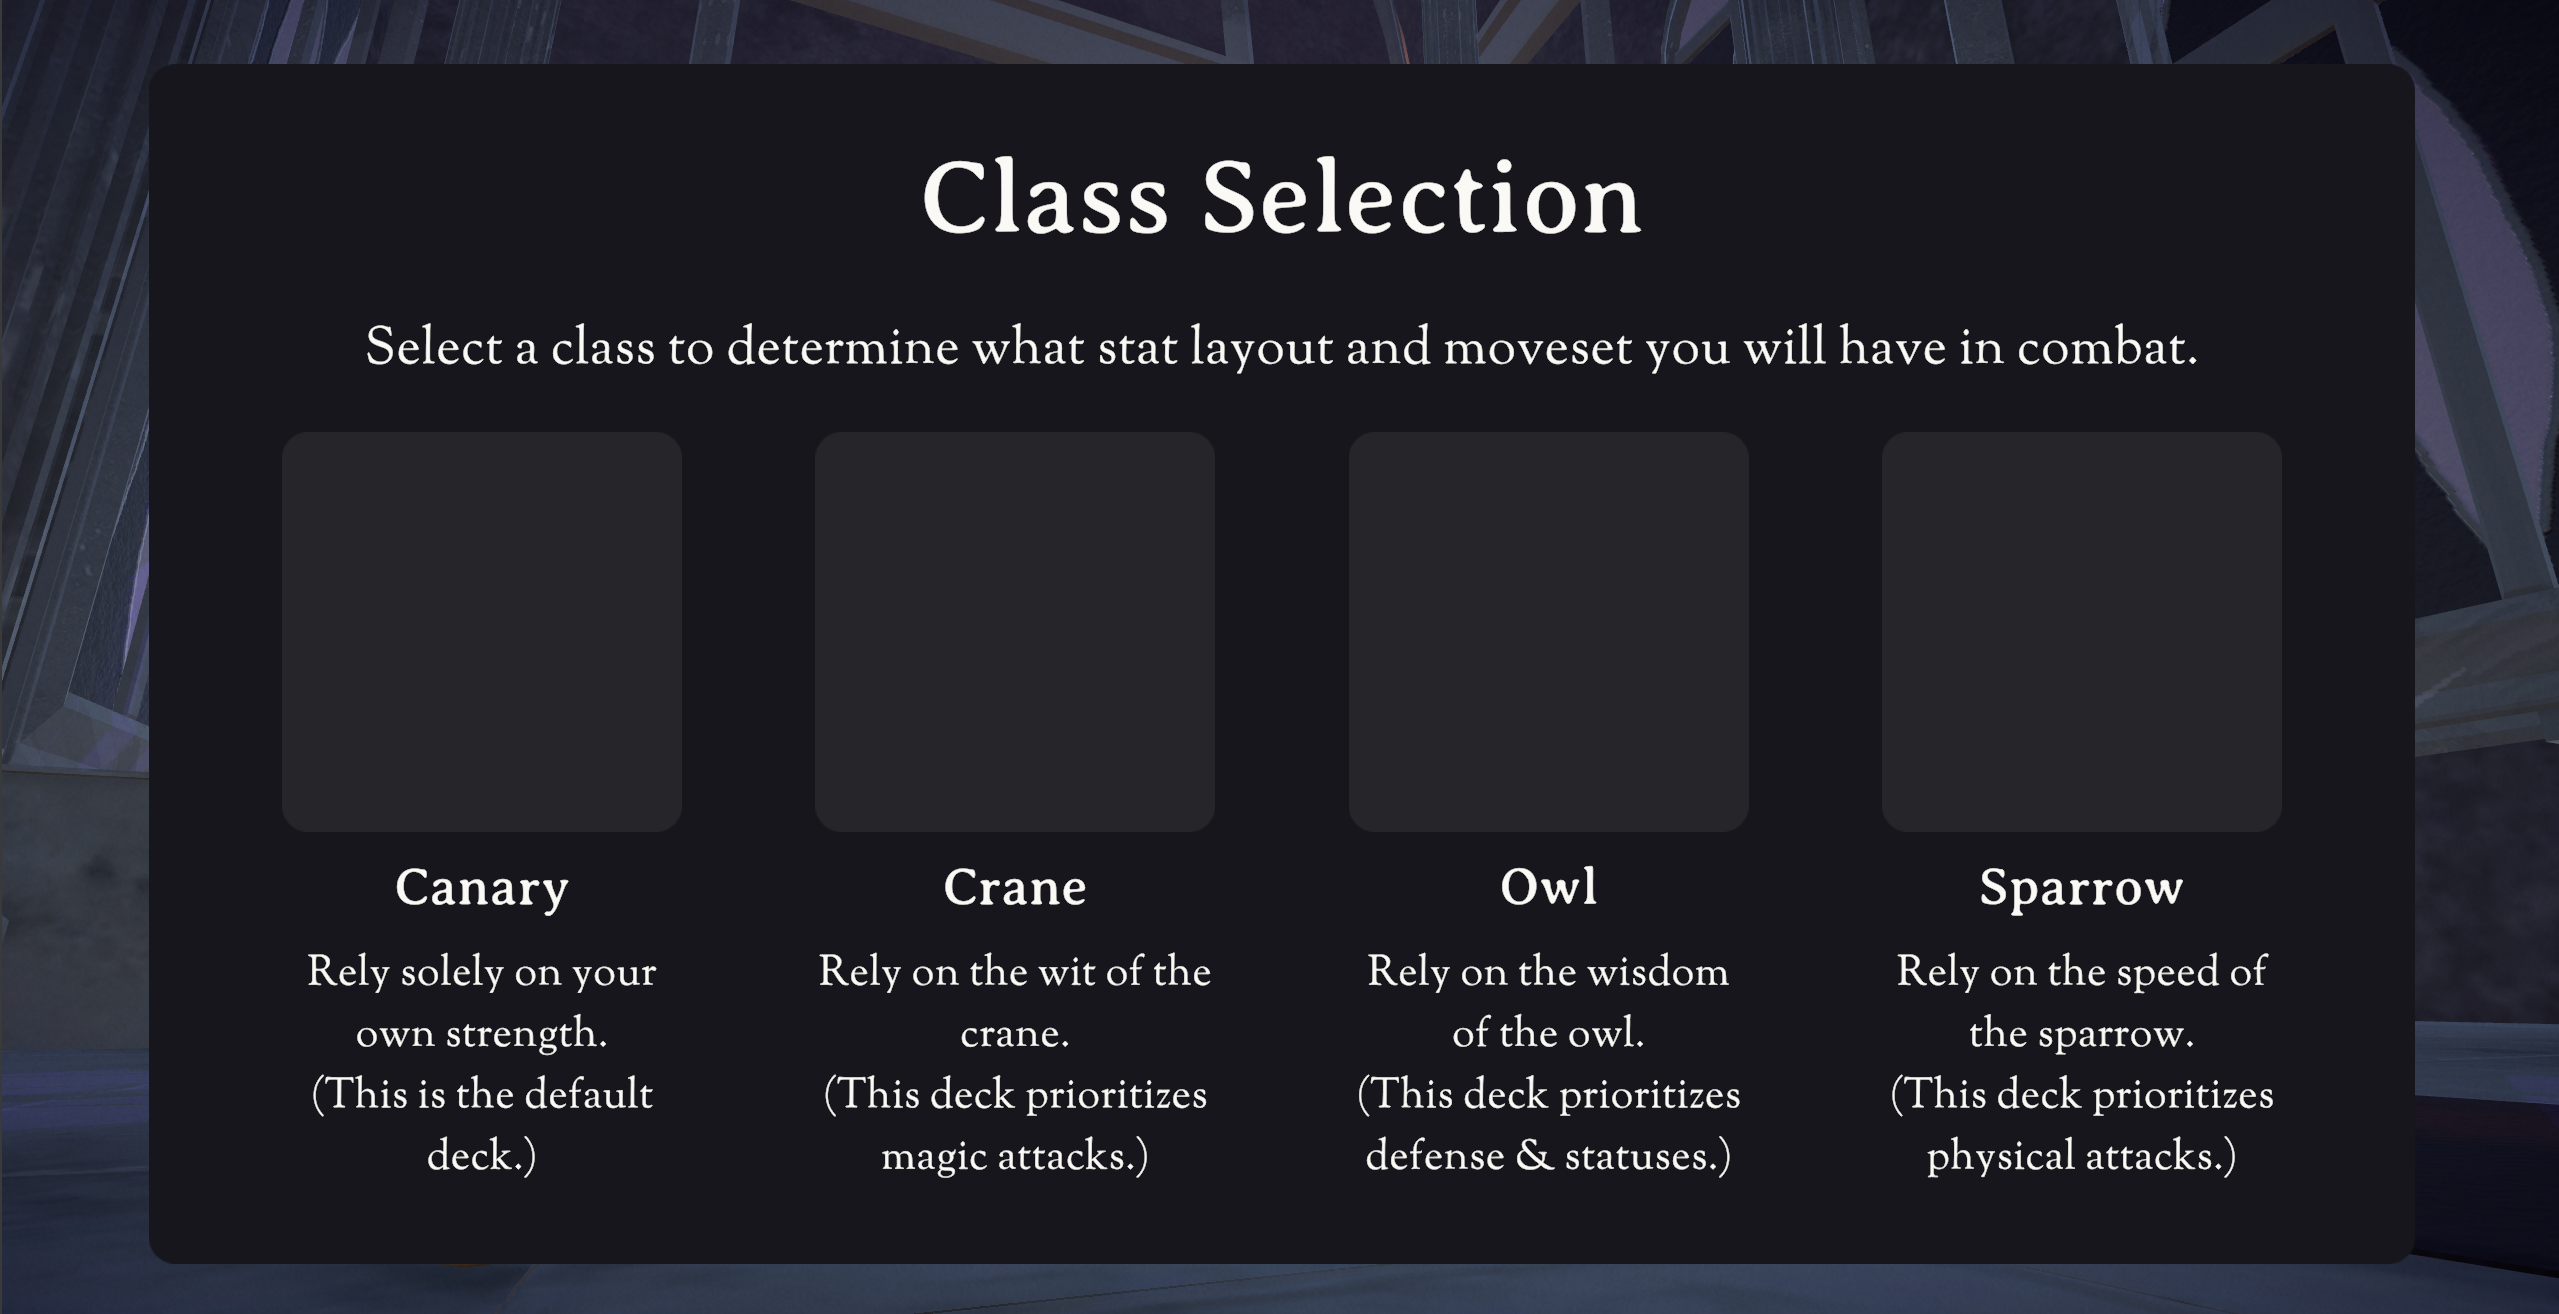The image size is (2559, 1314).
Task: Pick the Sparrow class card image
Action: [x=2082, y=632]
